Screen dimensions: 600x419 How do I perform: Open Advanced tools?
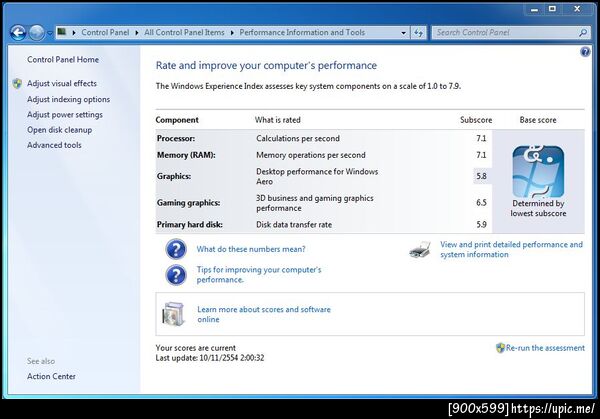[x=54, y=145]
